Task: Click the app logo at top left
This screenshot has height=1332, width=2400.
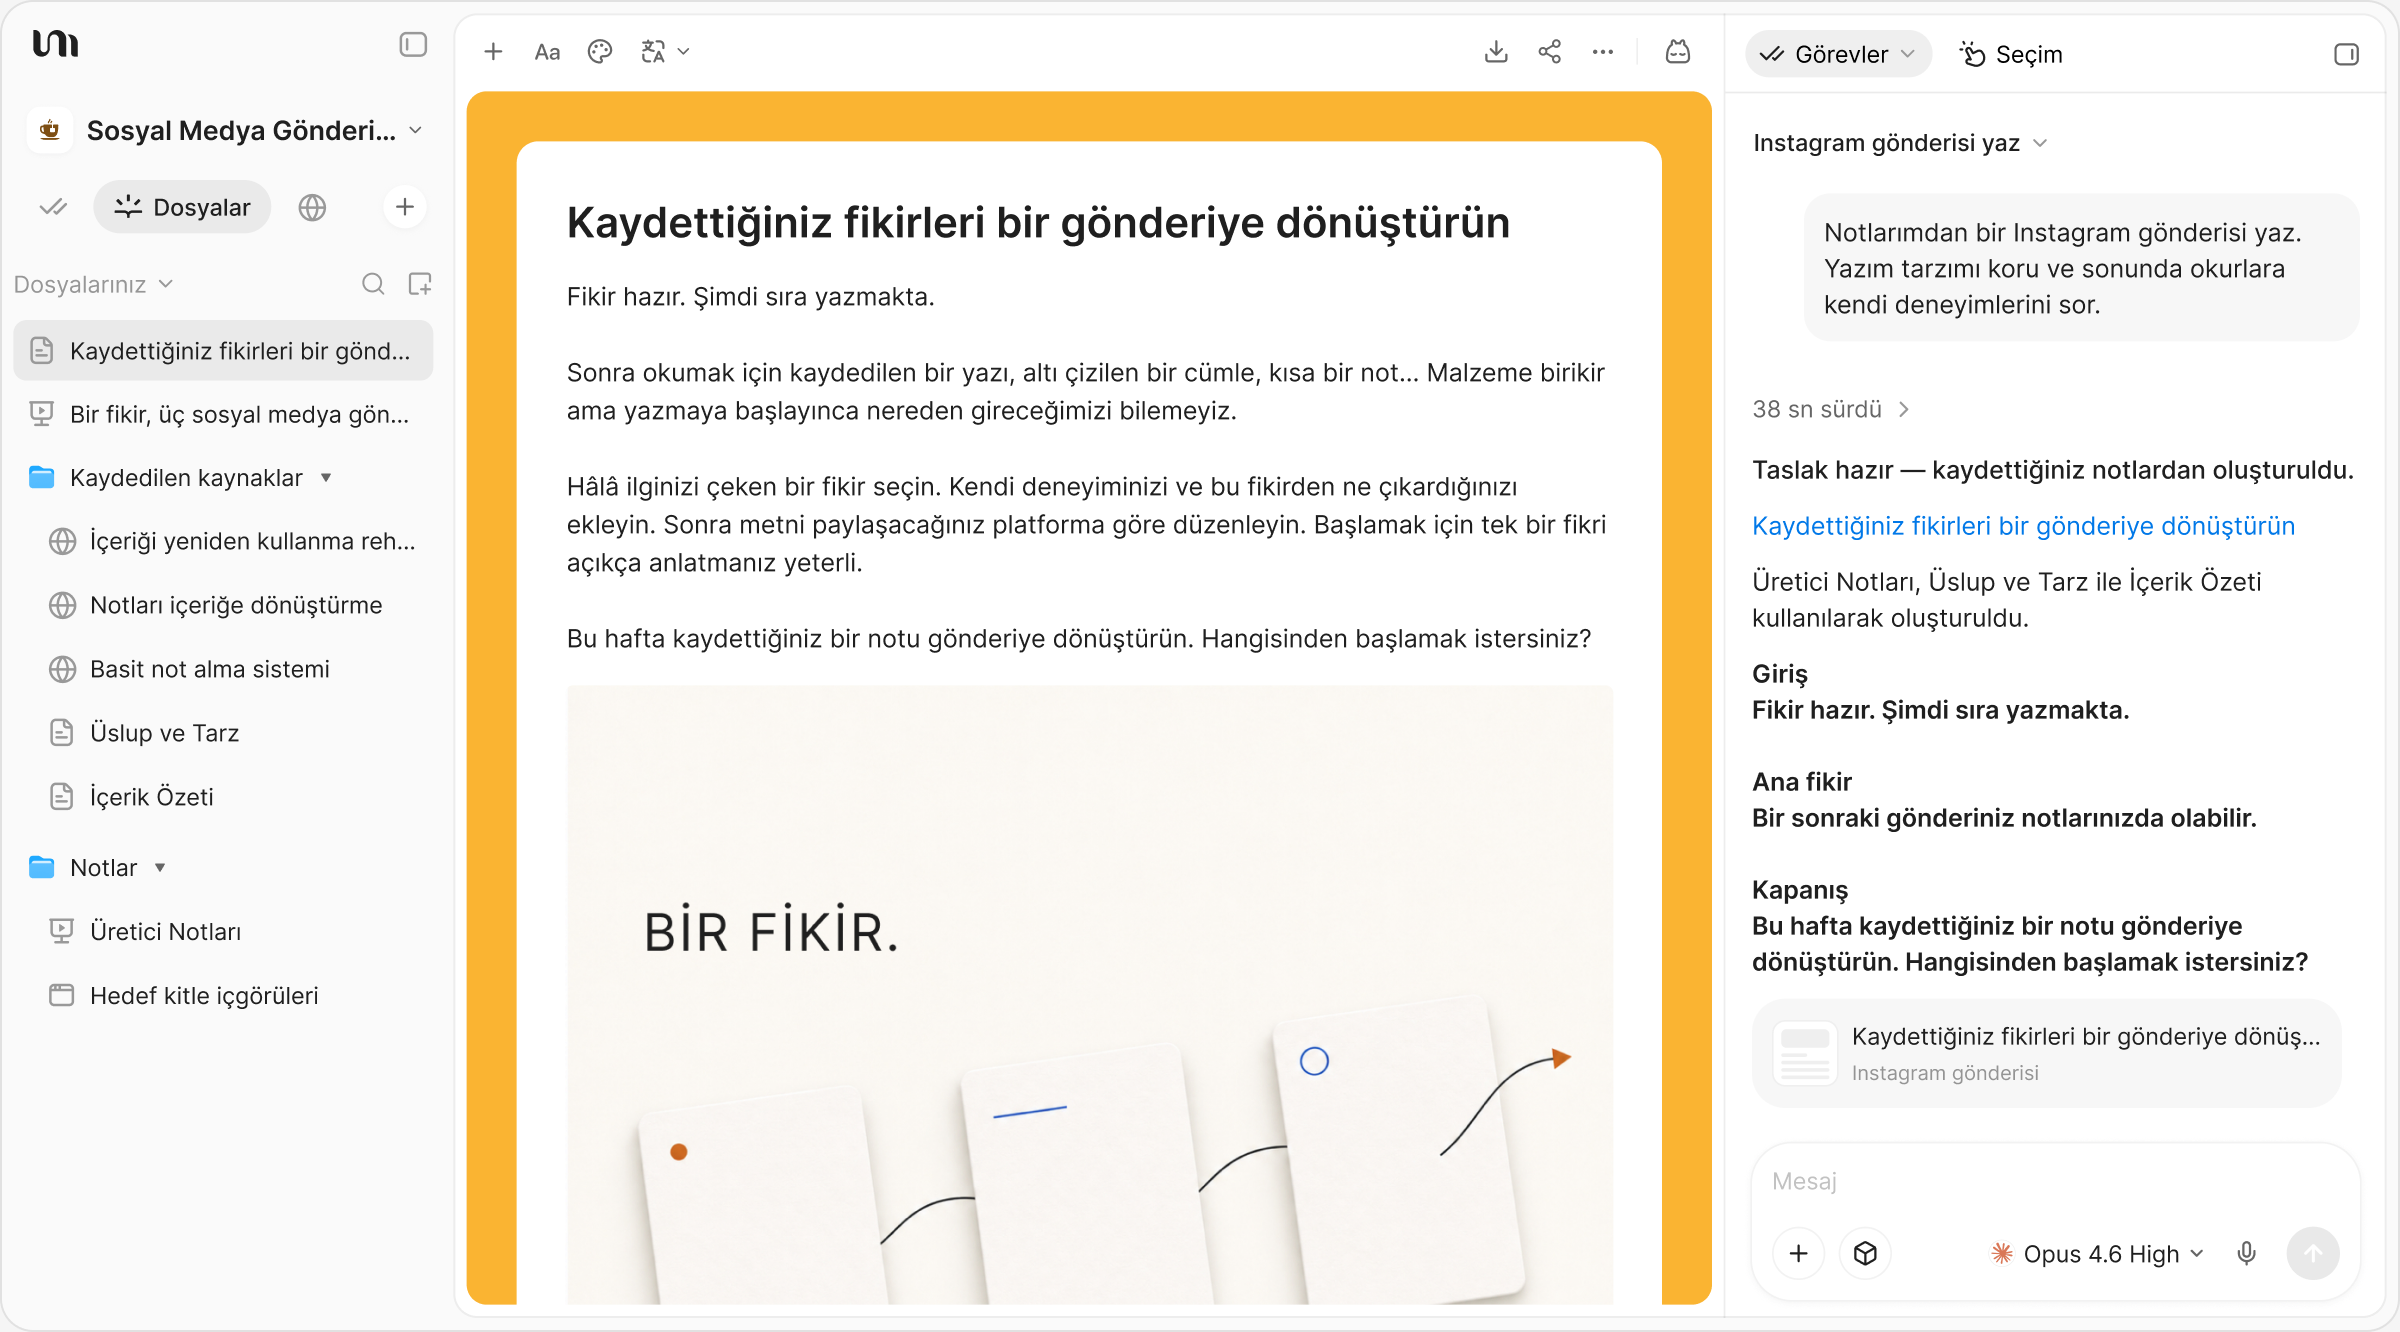Action: tap(55, 44)
